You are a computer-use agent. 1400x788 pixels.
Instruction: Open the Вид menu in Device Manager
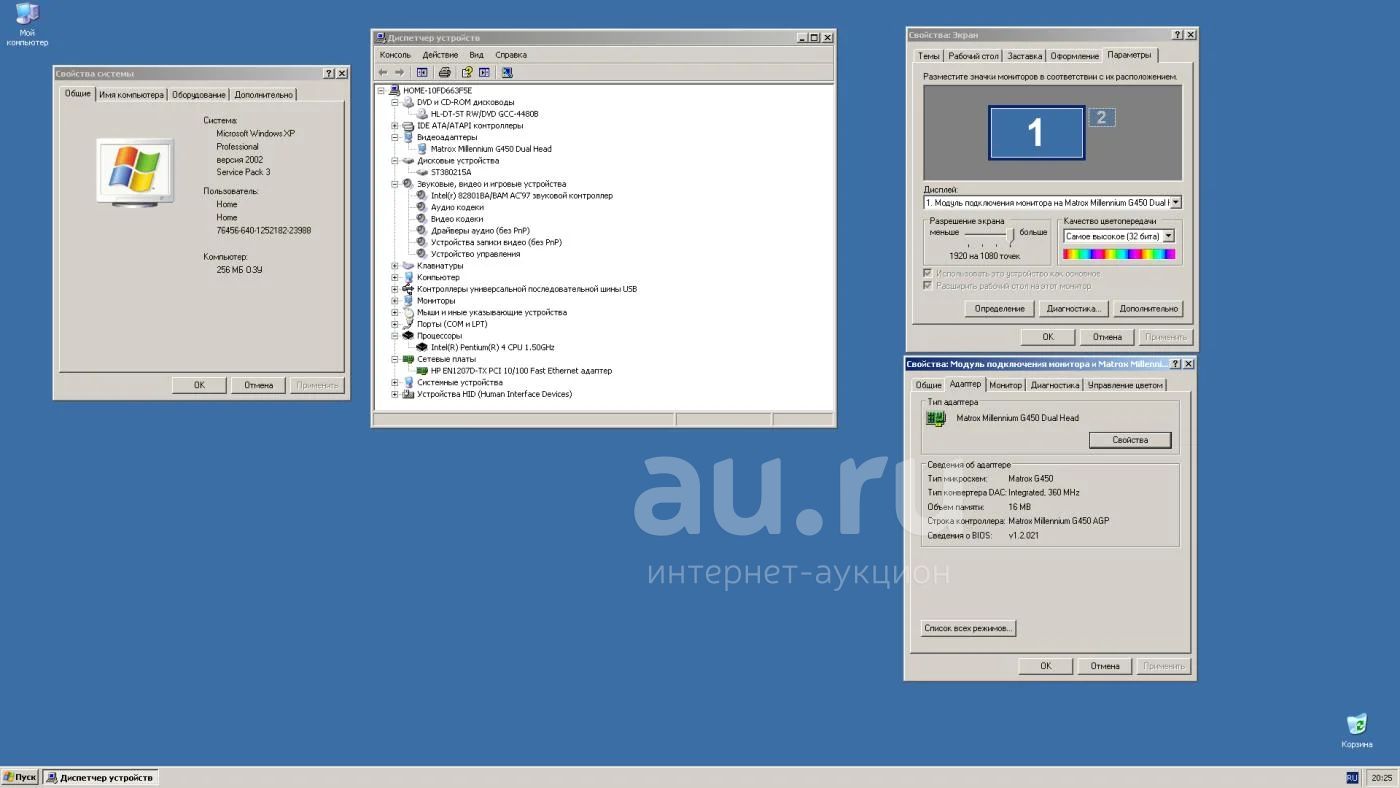coord(477,55)
